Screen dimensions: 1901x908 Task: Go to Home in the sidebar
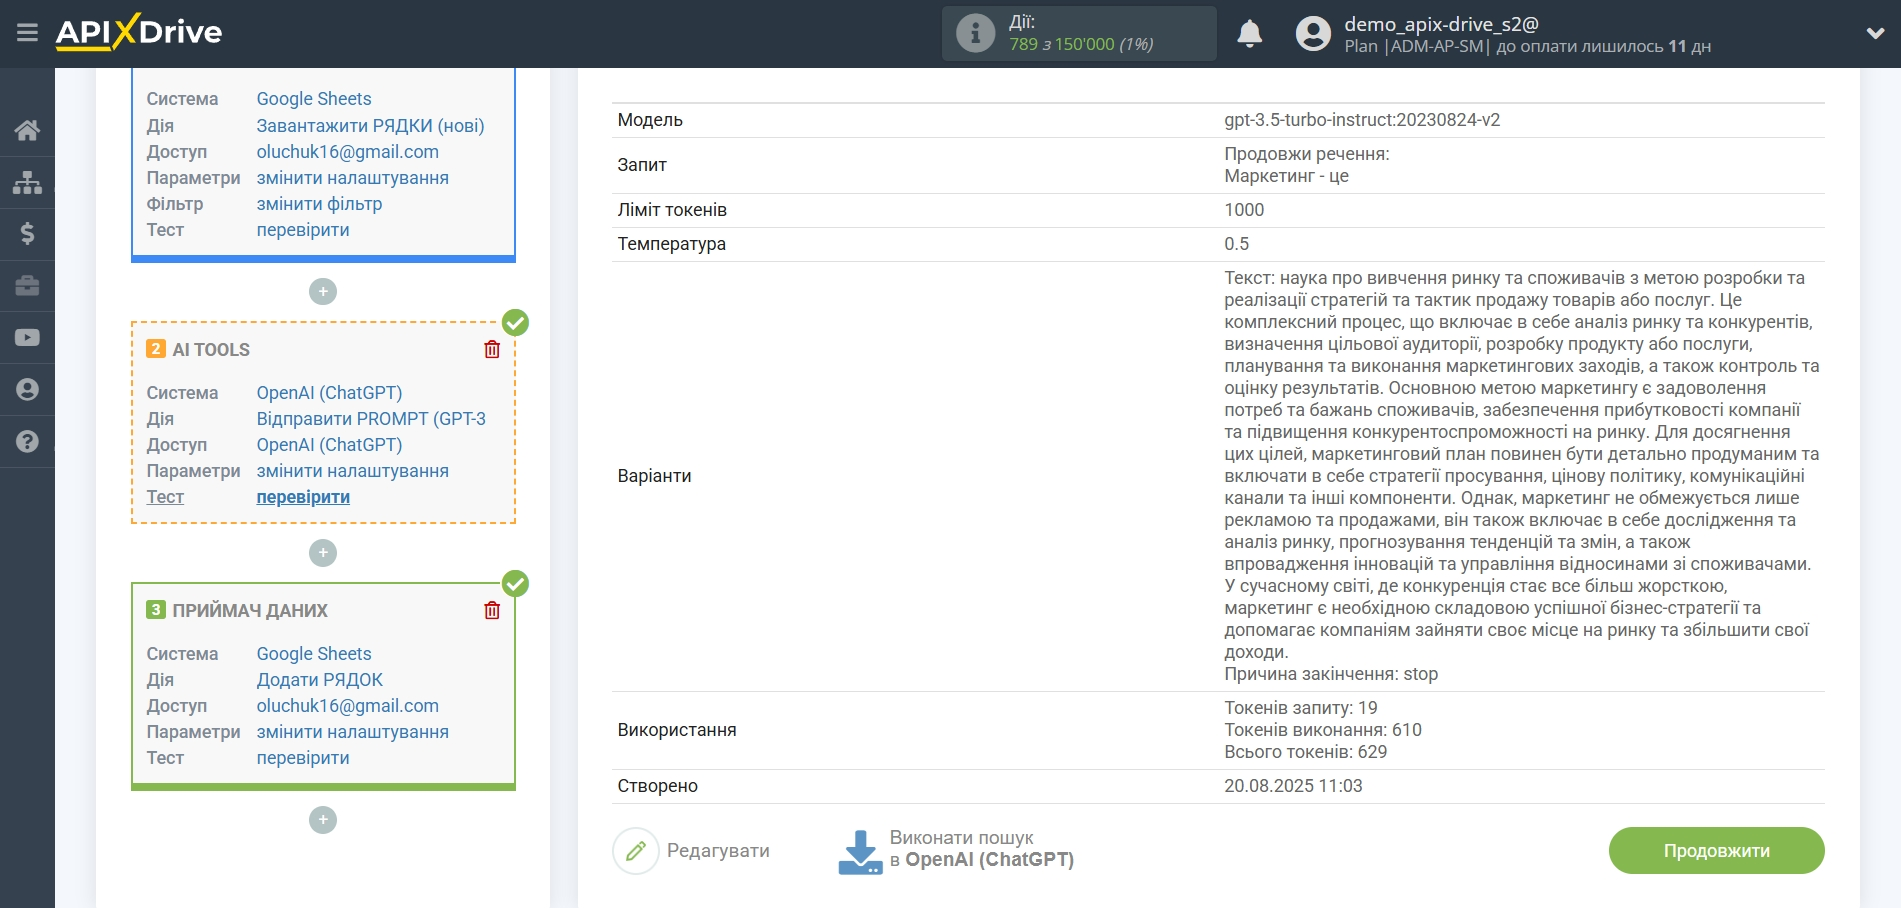(27, 130)
